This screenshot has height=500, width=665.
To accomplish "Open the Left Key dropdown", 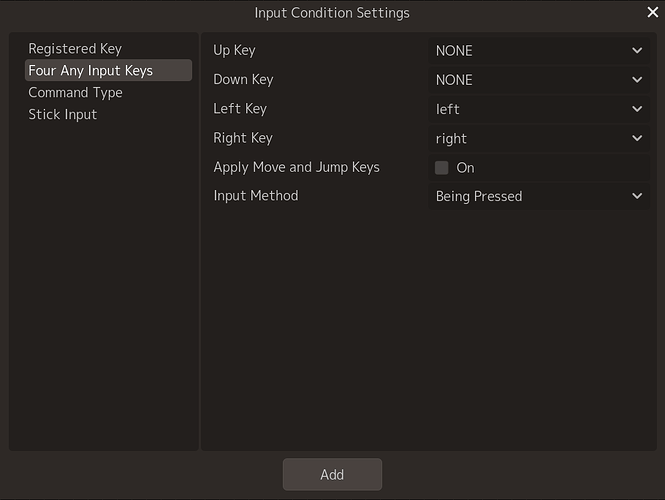I will [x=539, y=109].
